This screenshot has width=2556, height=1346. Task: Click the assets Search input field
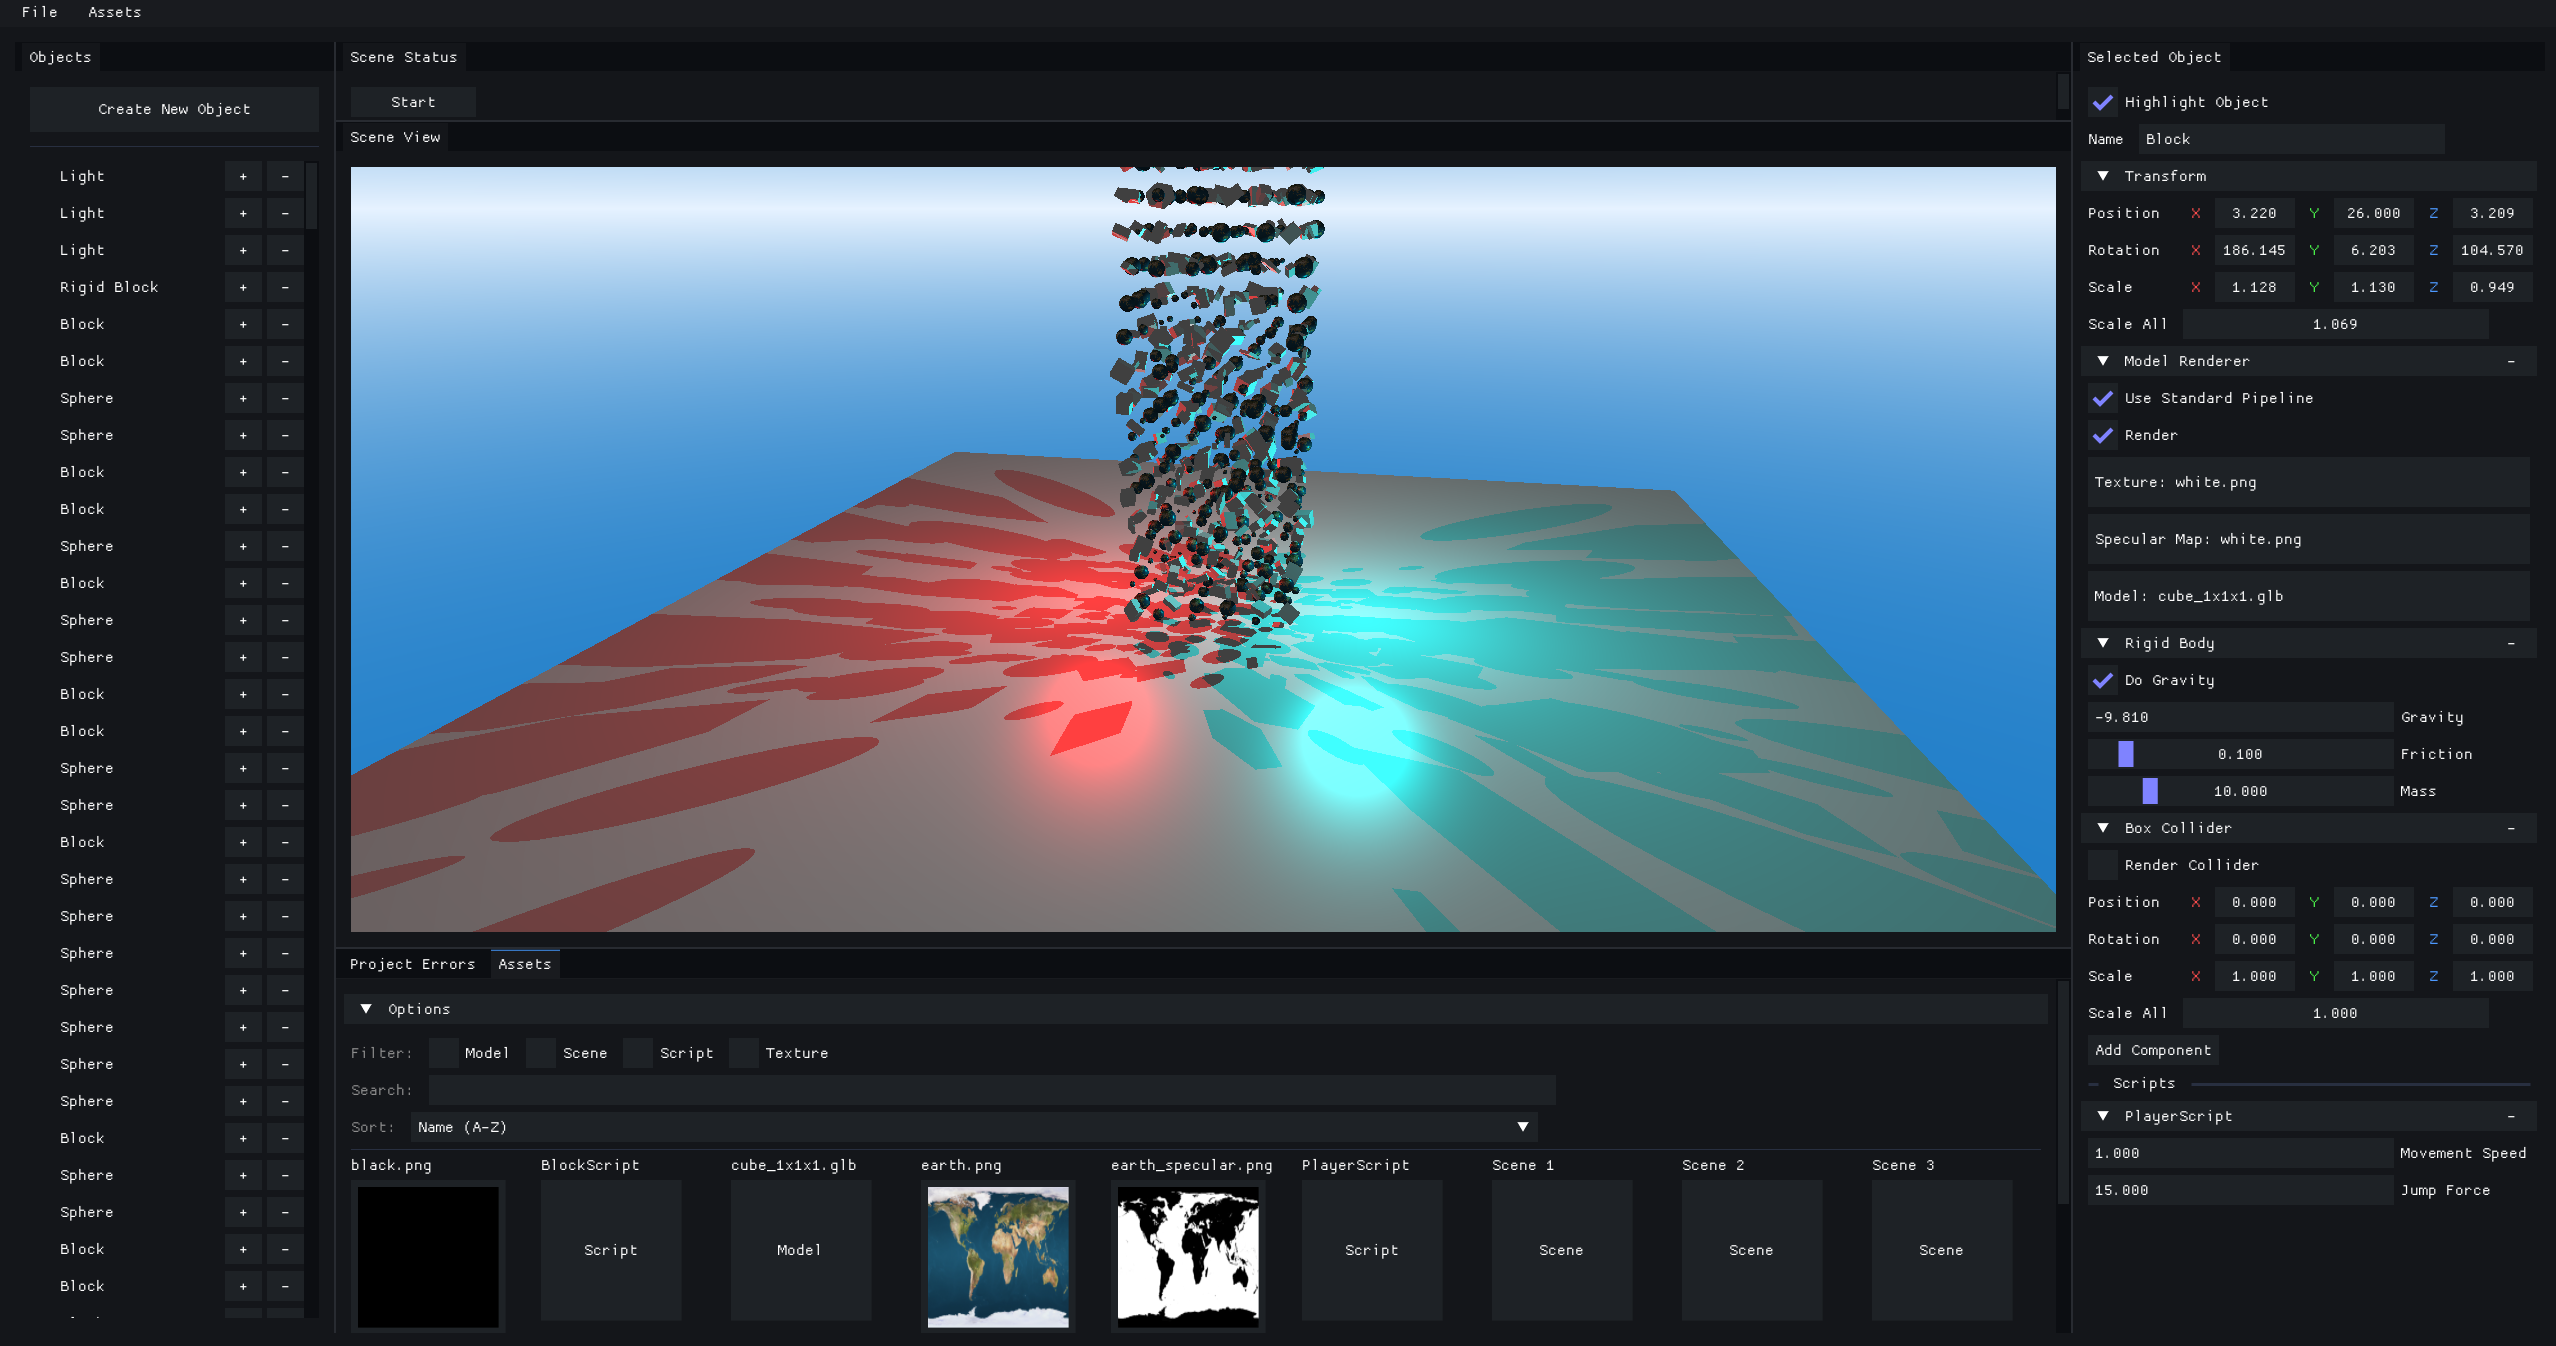click(x=991, y=1090)
